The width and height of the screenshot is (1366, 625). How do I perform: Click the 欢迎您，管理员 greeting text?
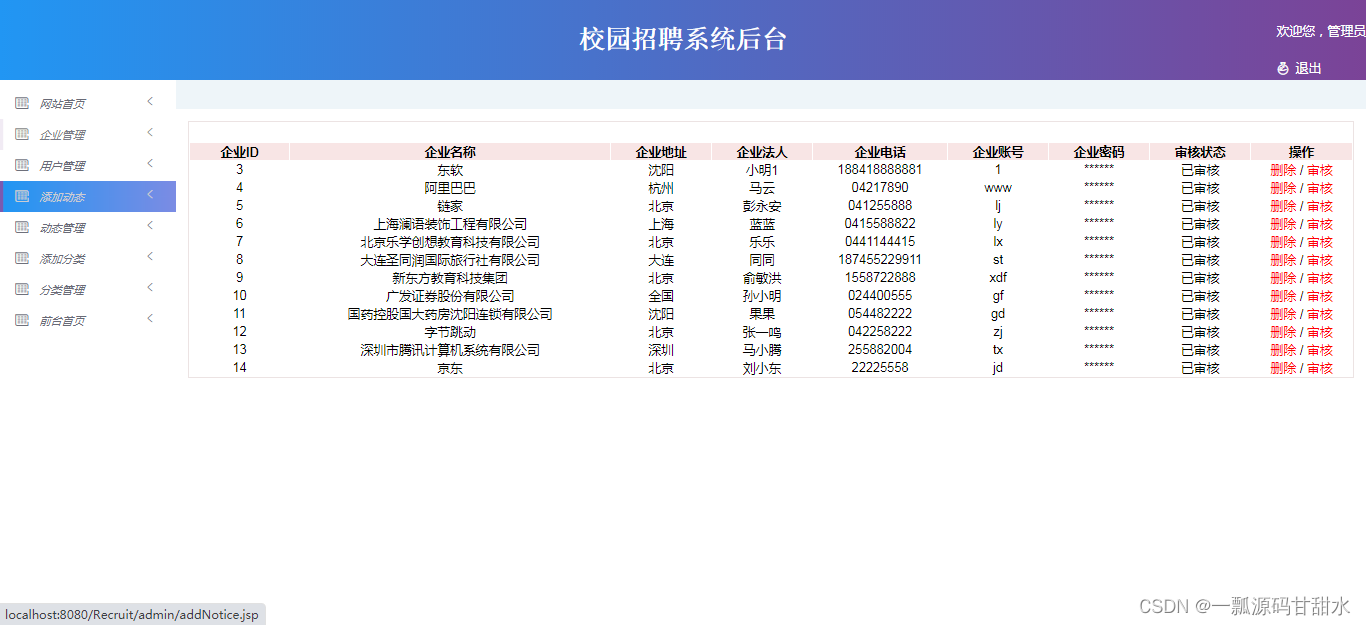point(1320,31)
